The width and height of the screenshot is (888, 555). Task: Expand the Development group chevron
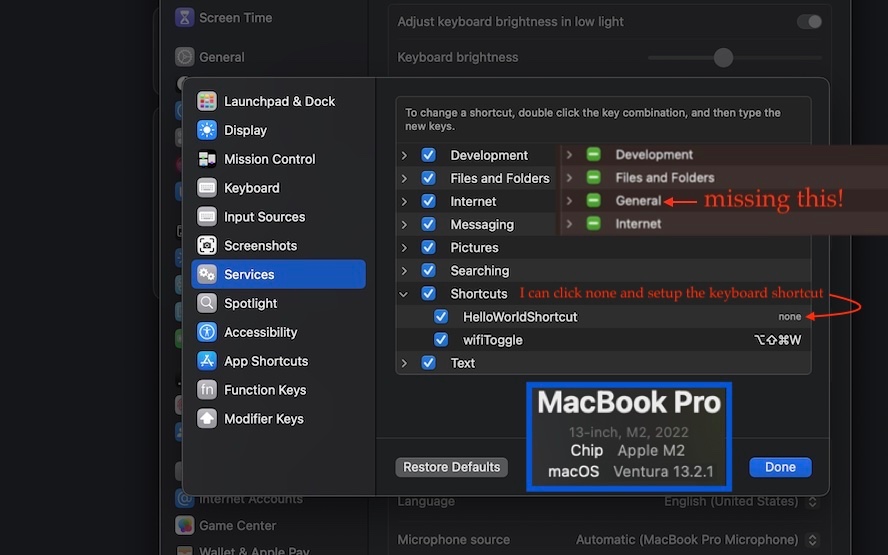pos(404,155)
